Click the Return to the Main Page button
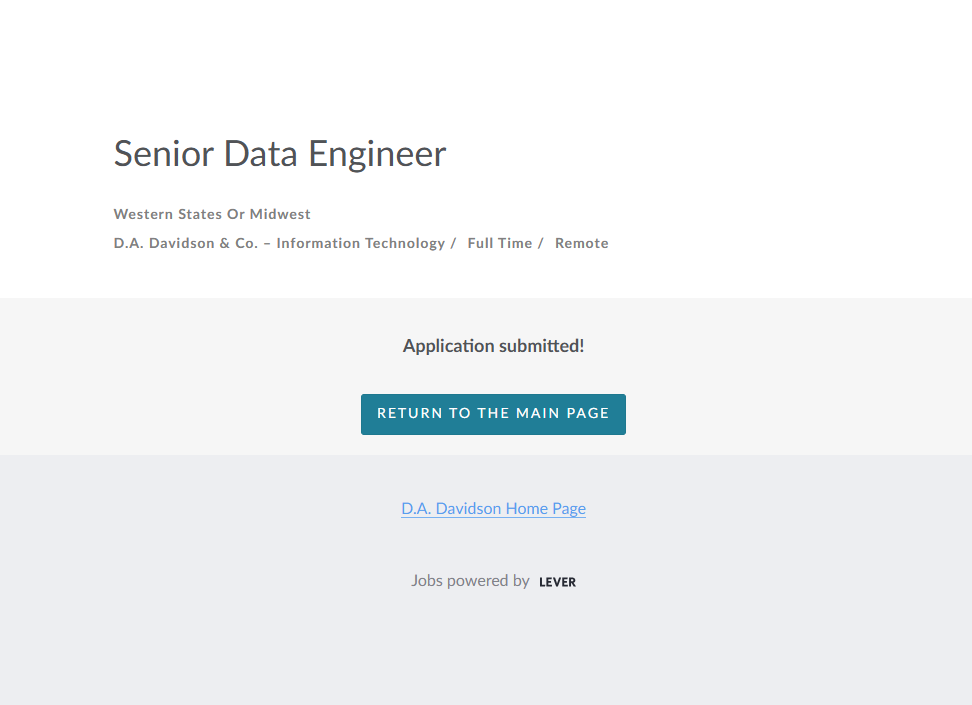 click(x=493, y=414)
